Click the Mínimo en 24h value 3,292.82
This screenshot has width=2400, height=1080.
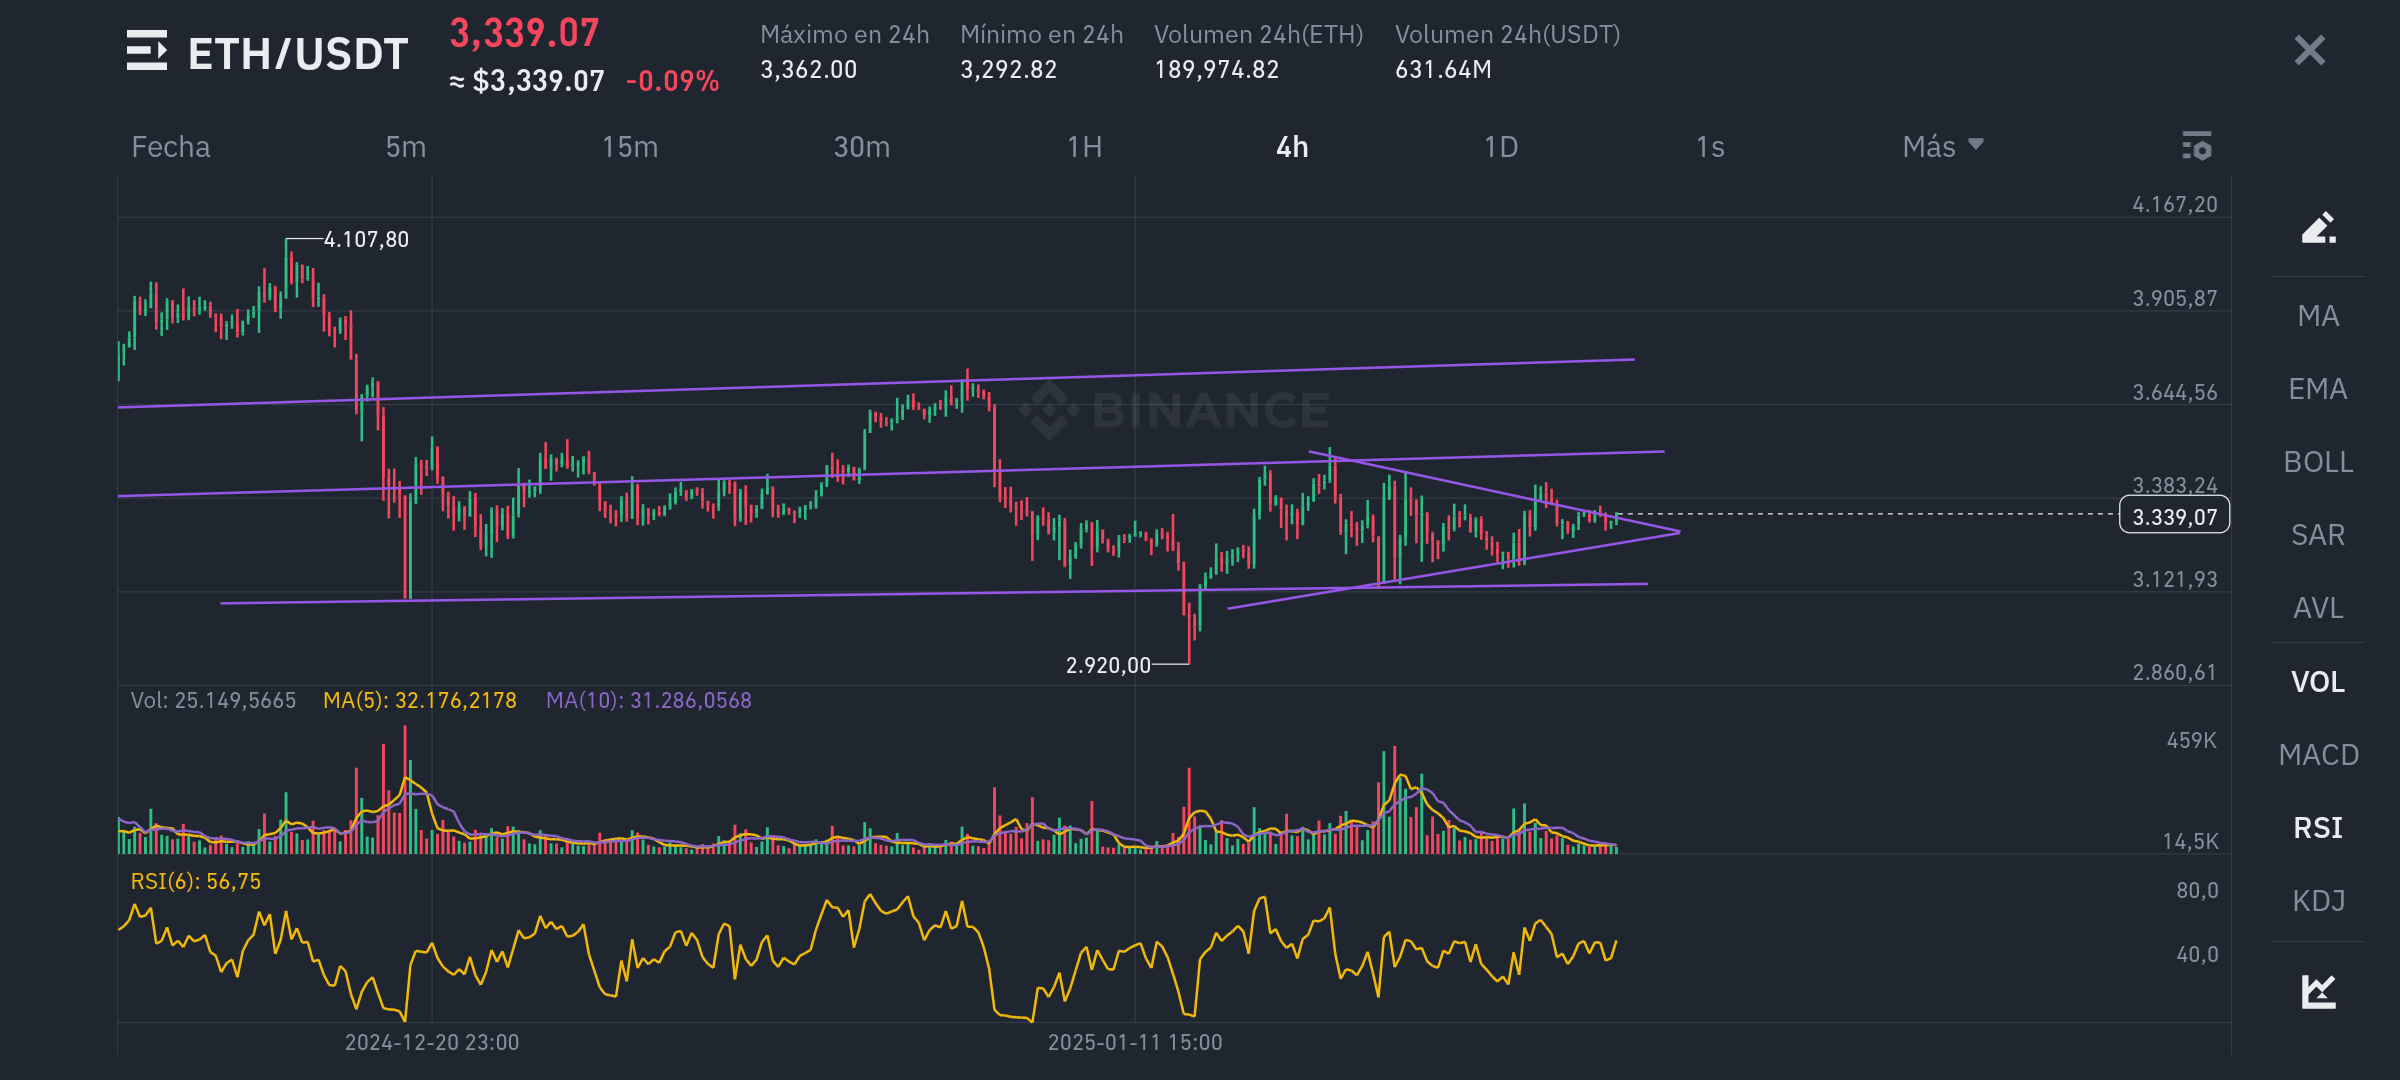tap(1008, 69)
